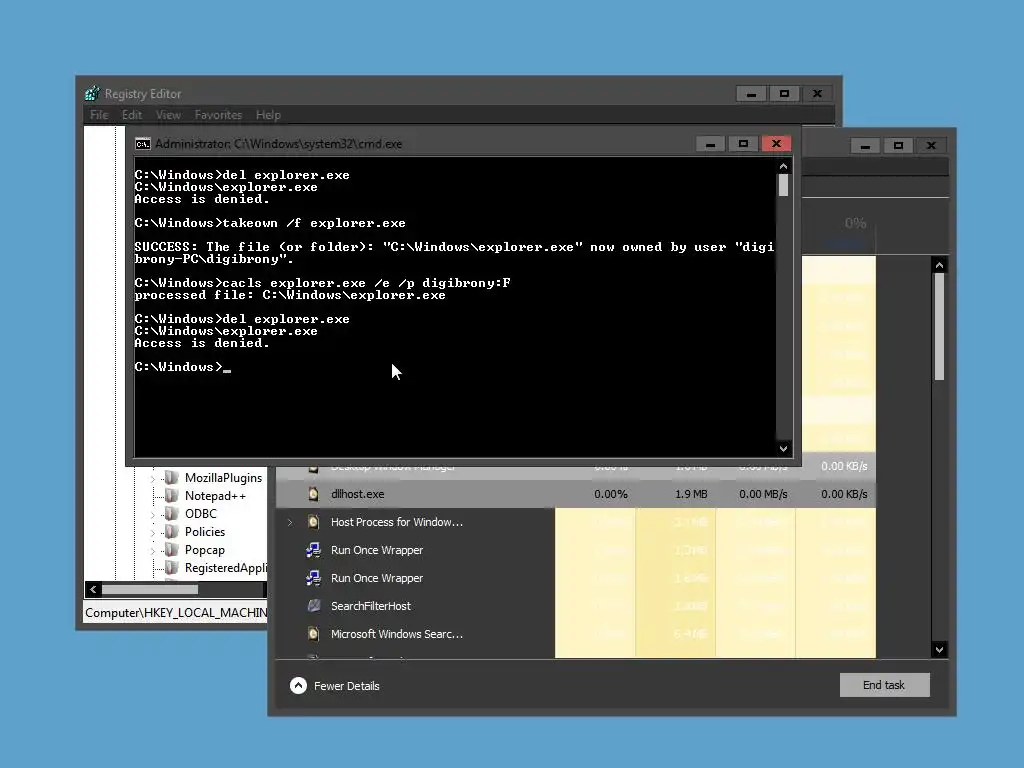Click the Registry Editor title bar icon

click(x=92, y=93)
